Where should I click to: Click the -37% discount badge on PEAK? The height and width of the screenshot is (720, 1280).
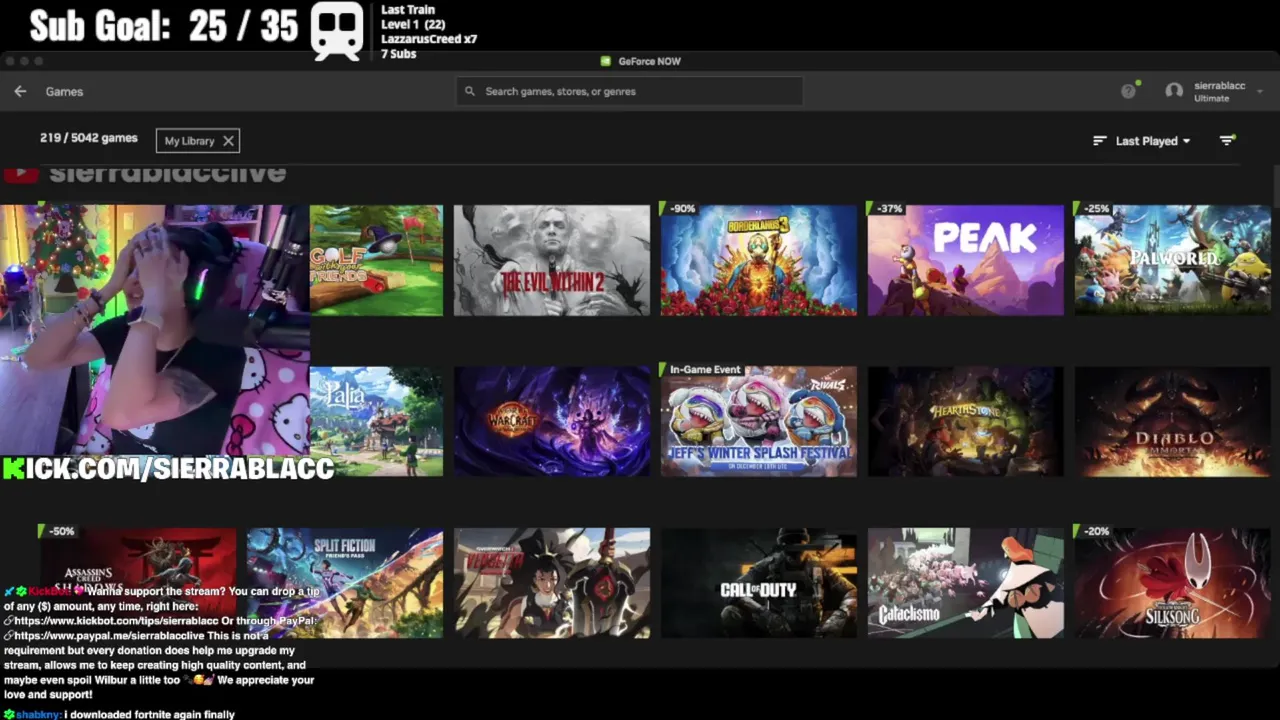889,209
